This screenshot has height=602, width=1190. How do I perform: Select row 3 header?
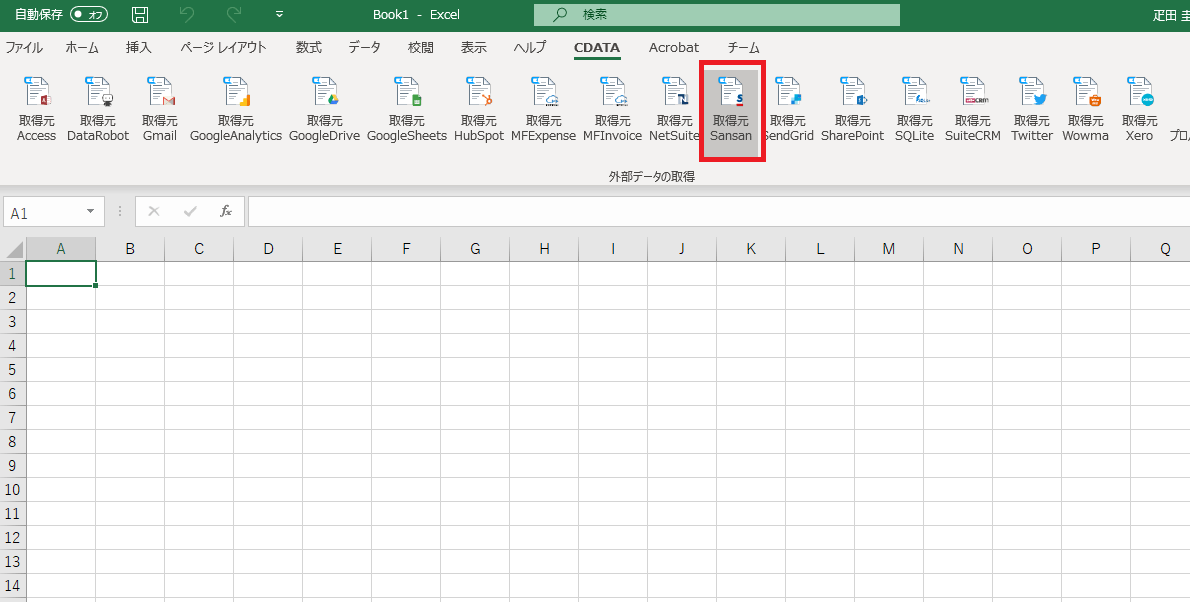[13, 321]
